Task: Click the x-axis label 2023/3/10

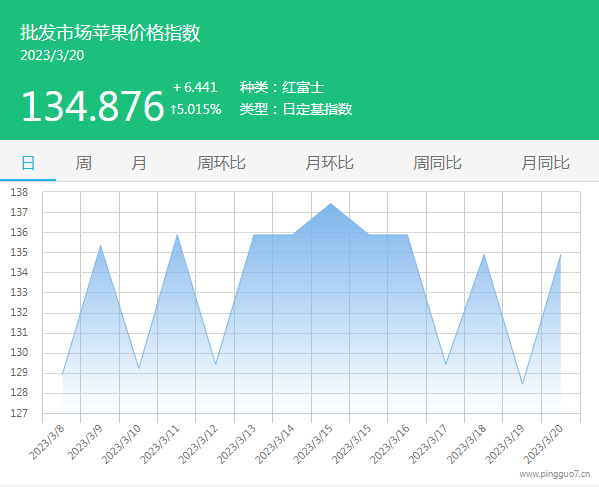Action: click(121, 444)
